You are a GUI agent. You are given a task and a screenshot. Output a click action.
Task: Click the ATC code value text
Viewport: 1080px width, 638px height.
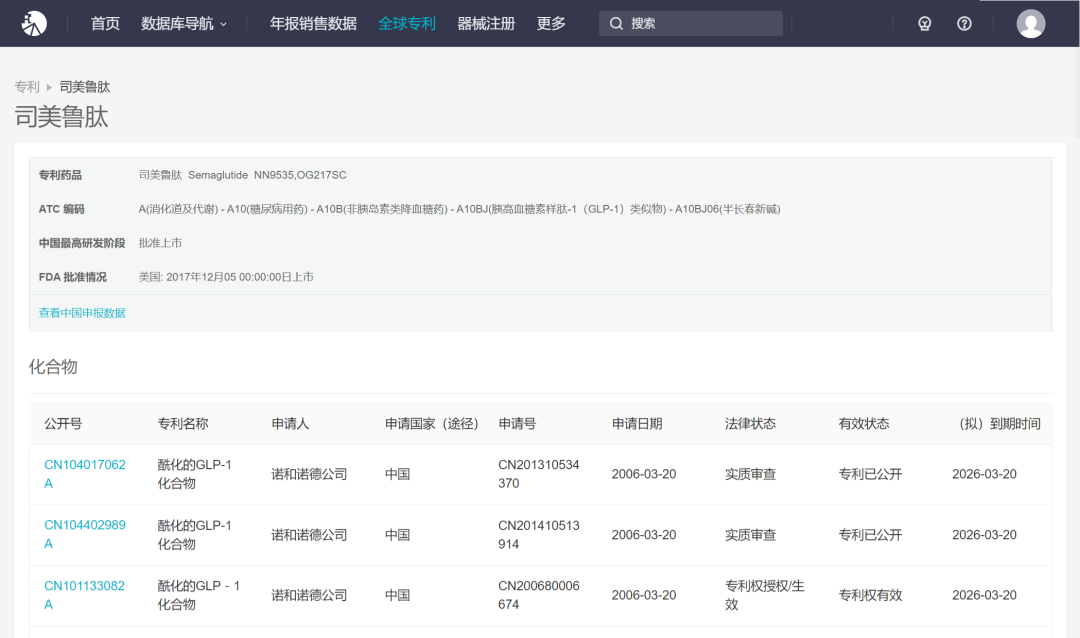coord(459,209)
